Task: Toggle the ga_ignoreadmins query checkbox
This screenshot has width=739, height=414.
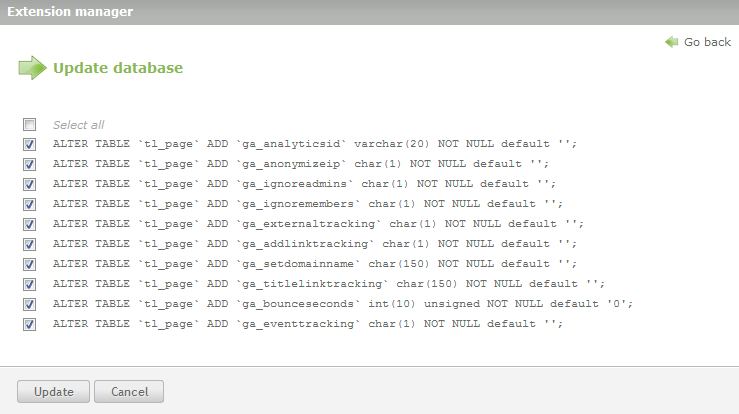Action: (x=30, y=184)
